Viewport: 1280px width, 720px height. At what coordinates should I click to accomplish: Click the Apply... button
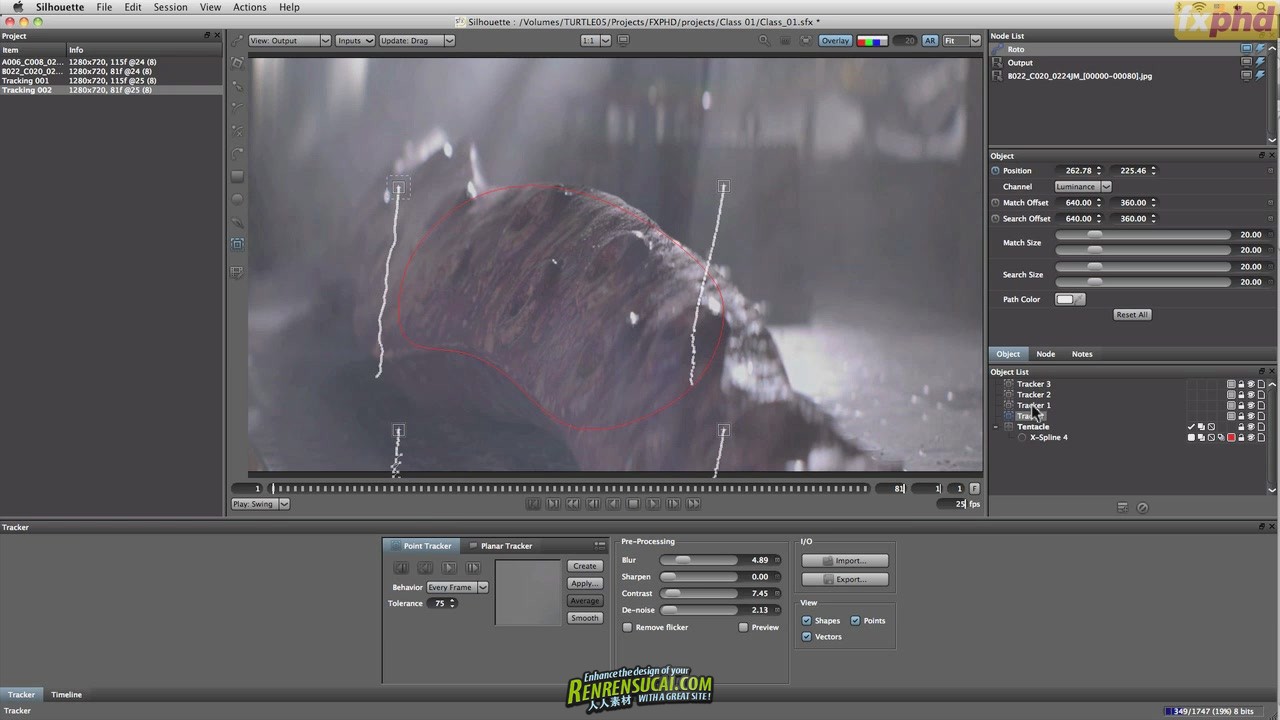pyautogui.click(x=585, y=583)
